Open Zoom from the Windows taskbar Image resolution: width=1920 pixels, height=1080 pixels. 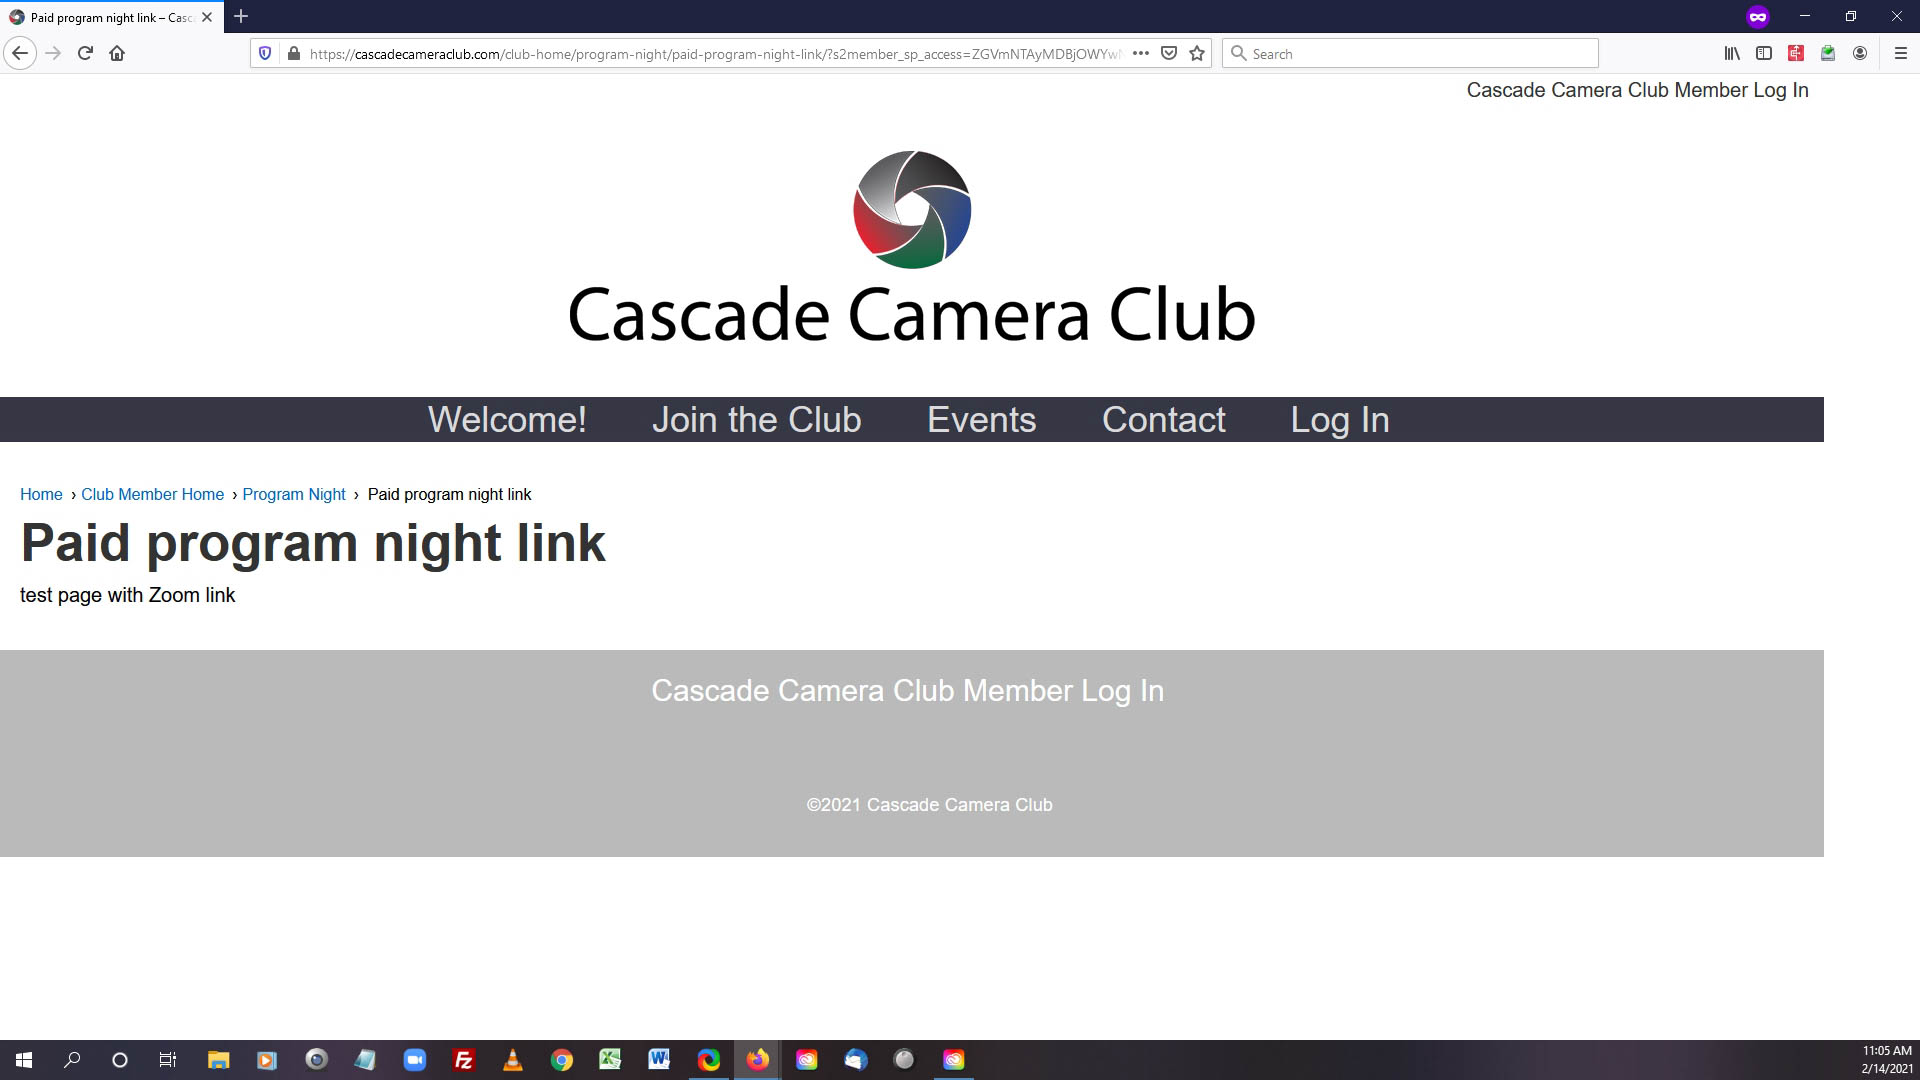pos(414,1059)
